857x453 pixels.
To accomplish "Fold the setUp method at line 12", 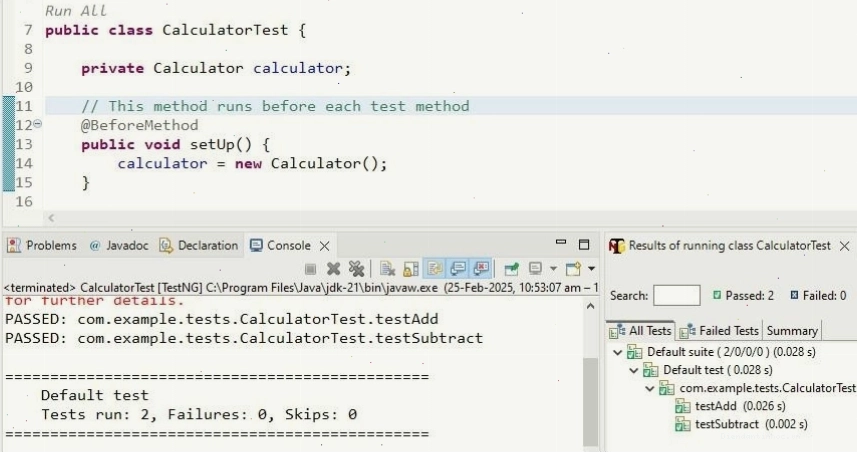I will tap(38, 124).
